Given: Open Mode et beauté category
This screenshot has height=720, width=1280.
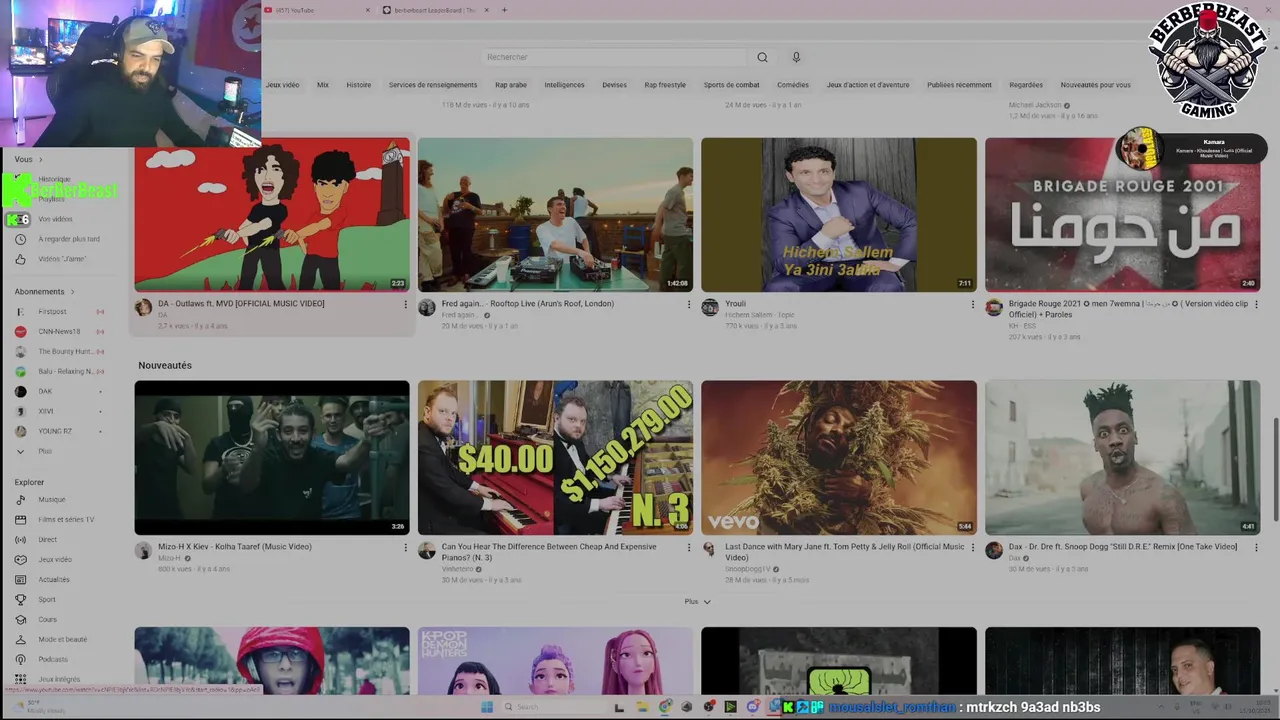Looking at the screenshot, I should pyautogui.click(x=62, y=639).
